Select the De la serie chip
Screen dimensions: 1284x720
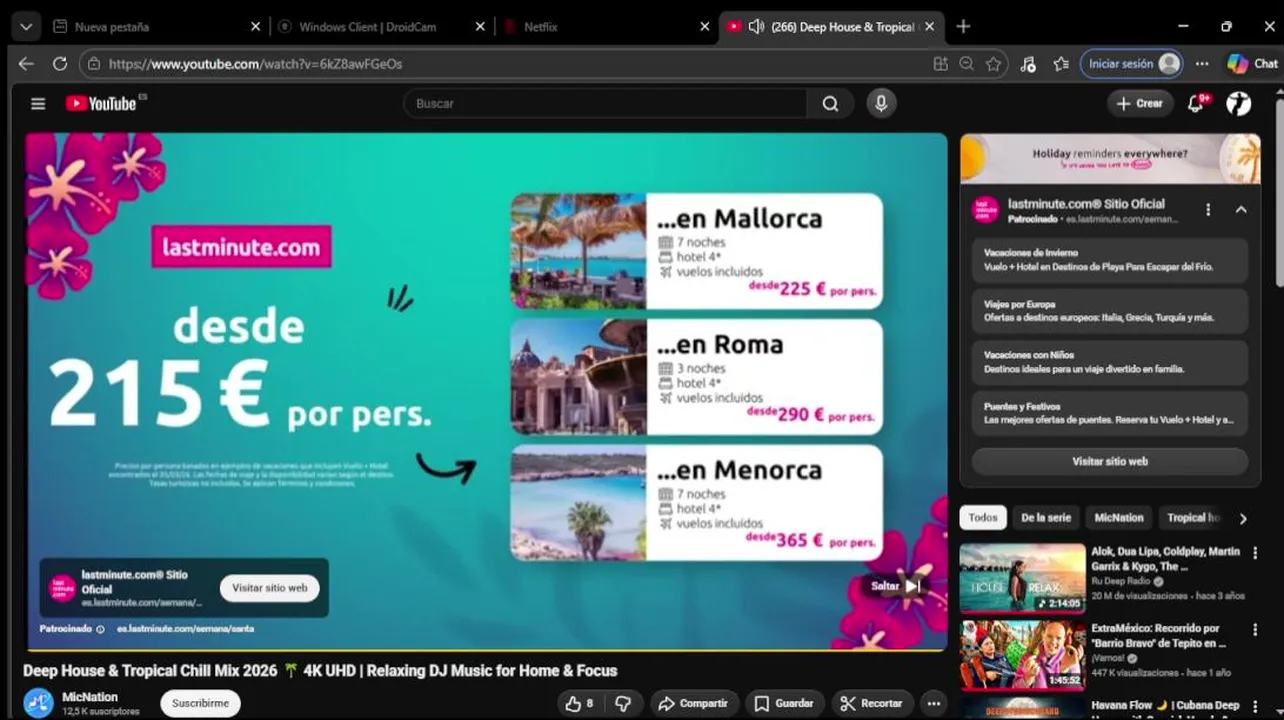[1046, 517]
